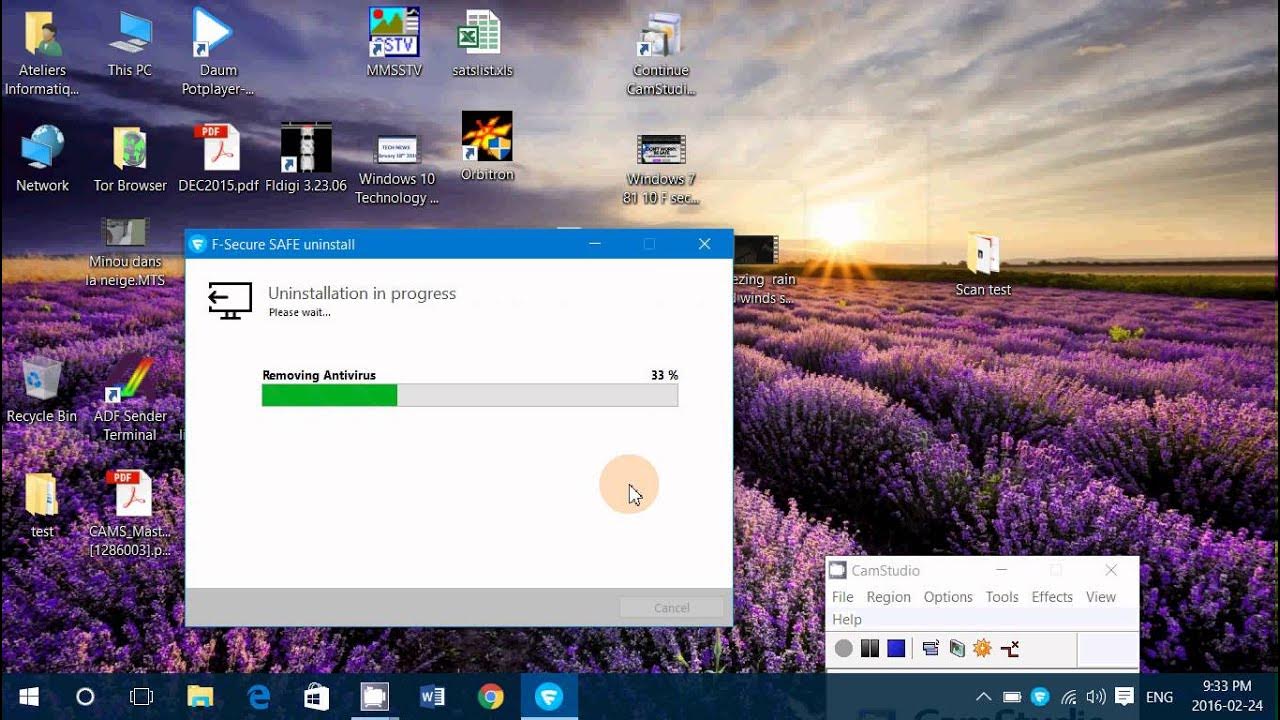Open Wi-Fi network tray icon
1280x720 pixels.
click(x=1068, y=697)
